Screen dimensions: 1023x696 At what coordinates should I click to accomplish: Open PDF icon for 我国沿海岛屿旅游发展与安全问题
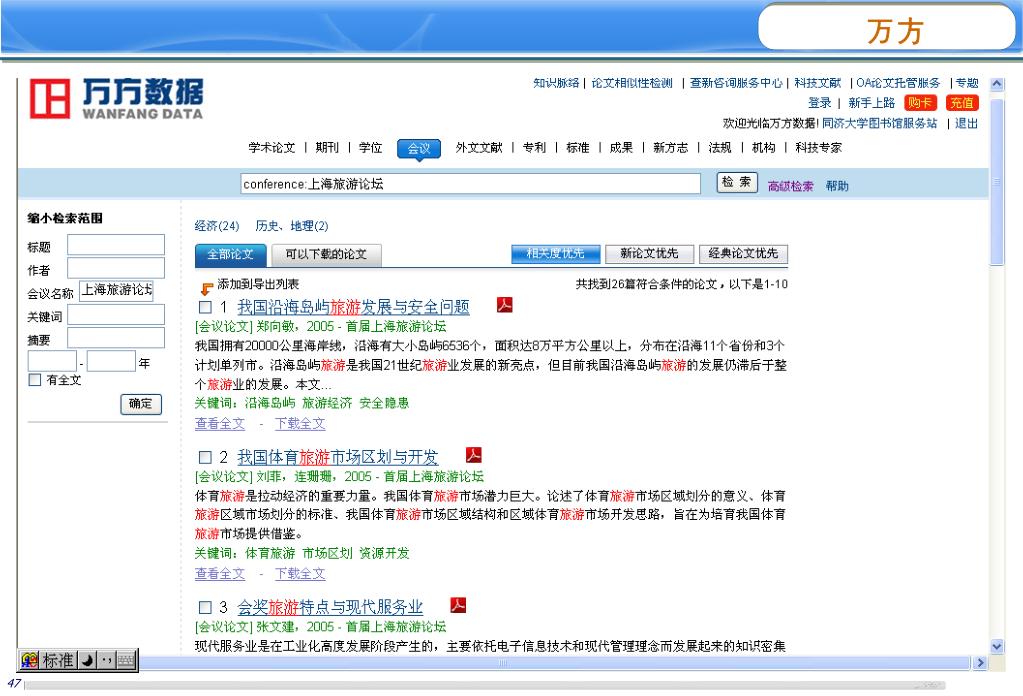coord(504,305)
